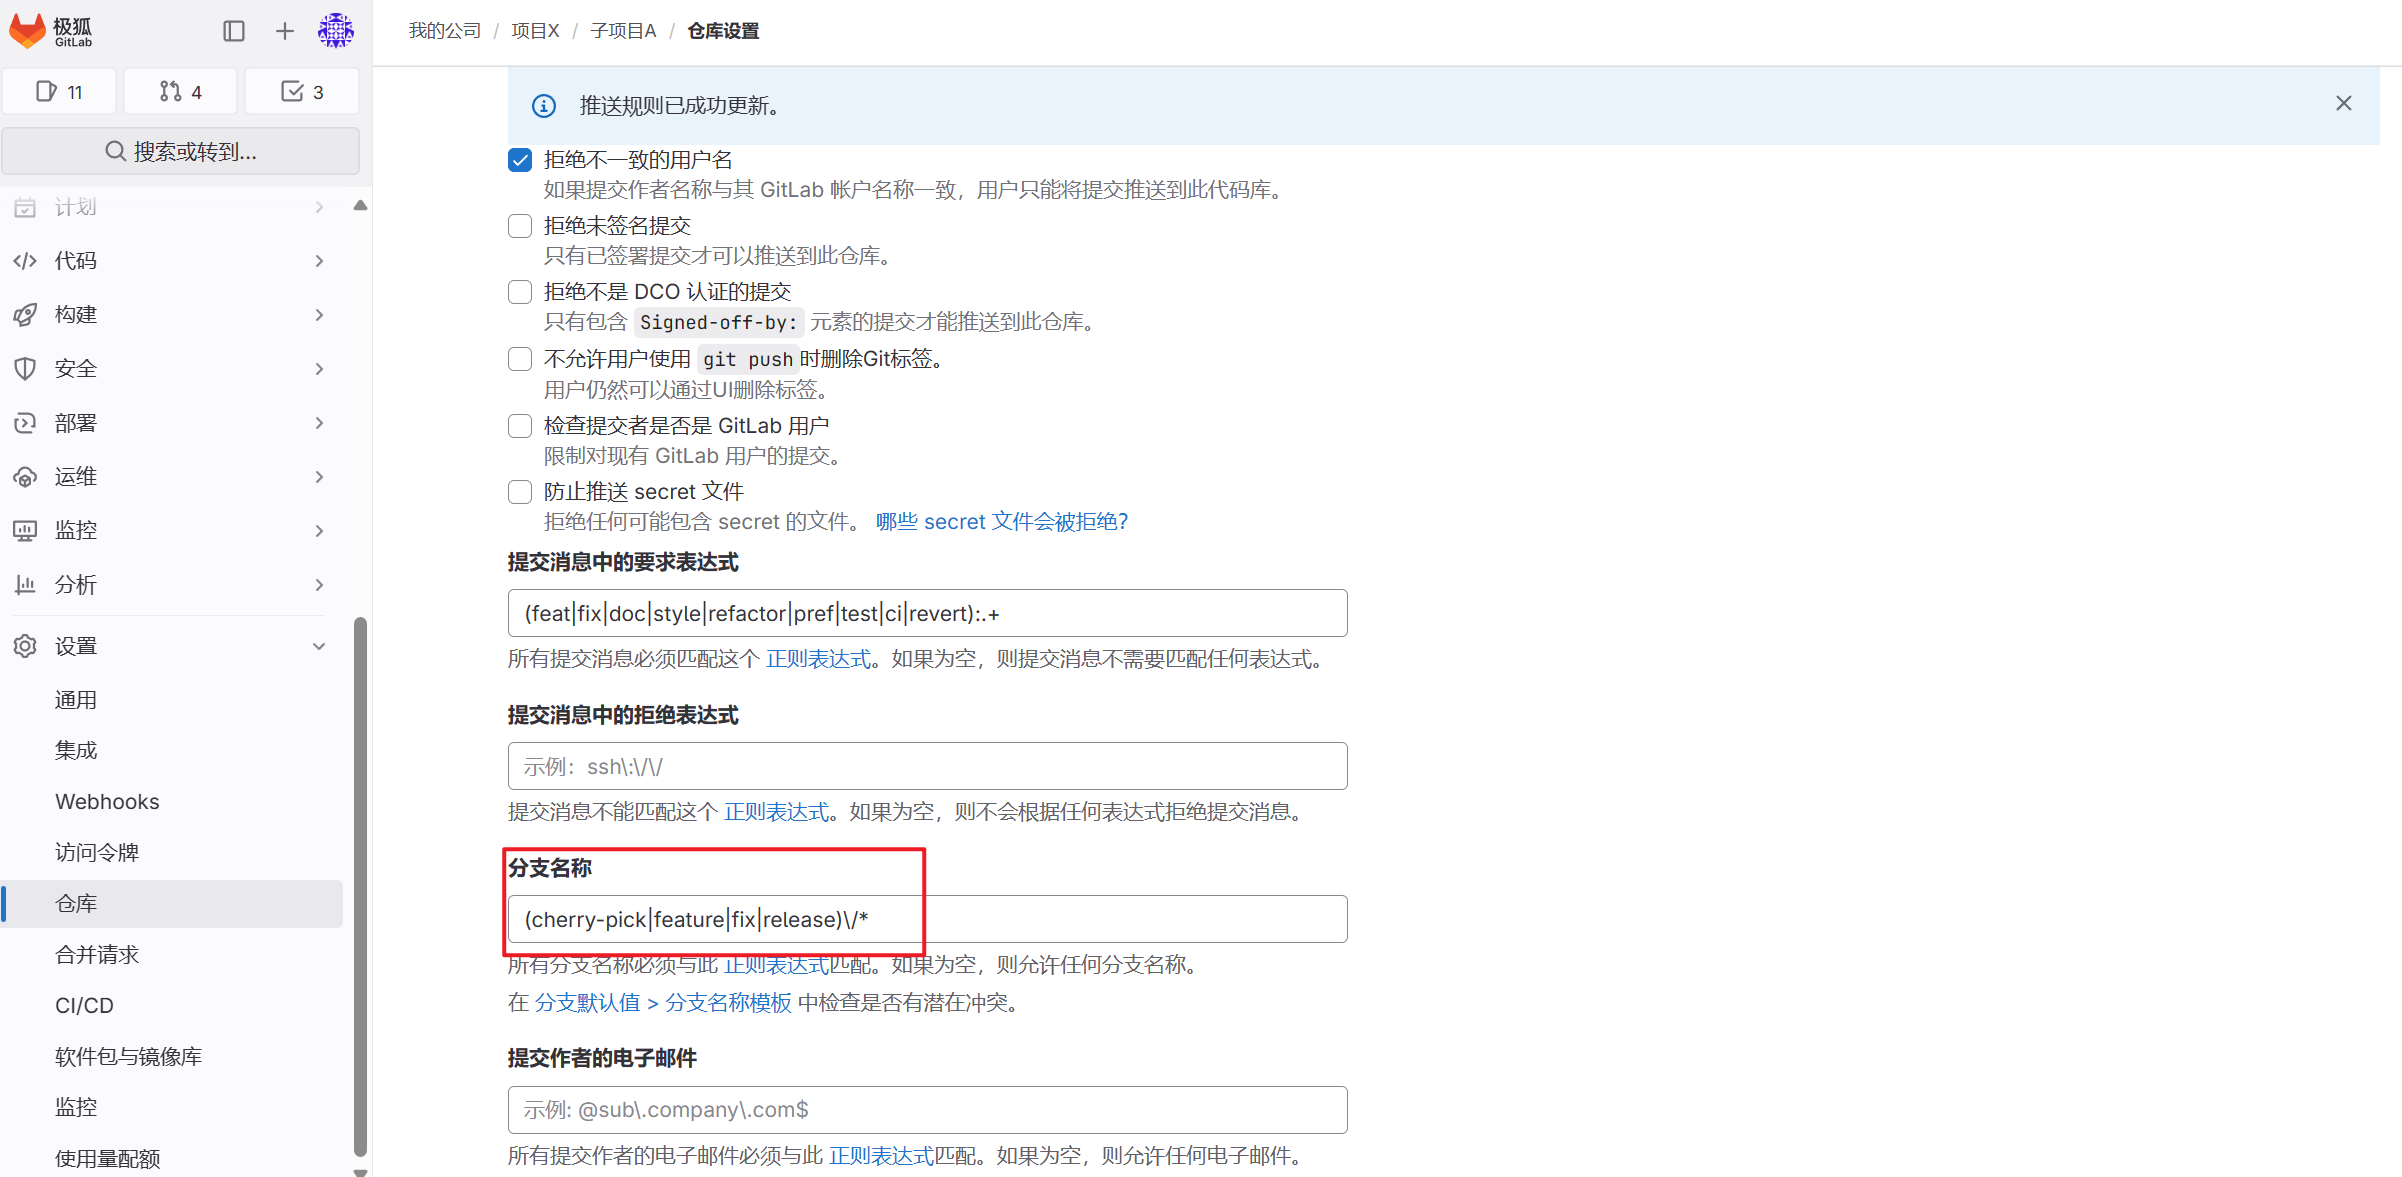Select the 部署 icon in the sidebar

(x=25, y=422)
